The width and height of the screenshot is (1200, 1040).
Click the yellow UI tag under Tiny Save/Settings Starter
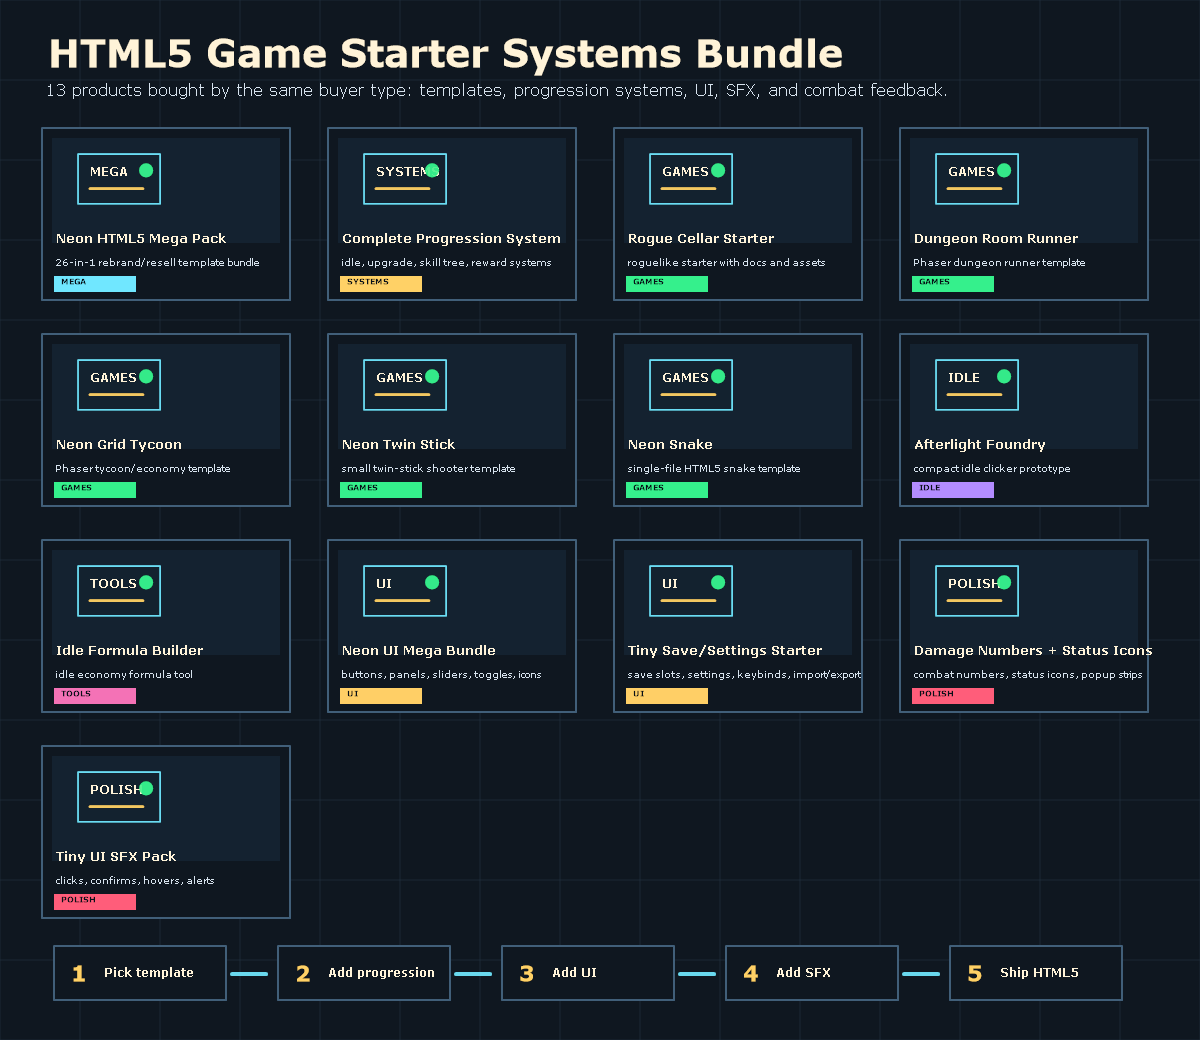[x=667, y=696]
